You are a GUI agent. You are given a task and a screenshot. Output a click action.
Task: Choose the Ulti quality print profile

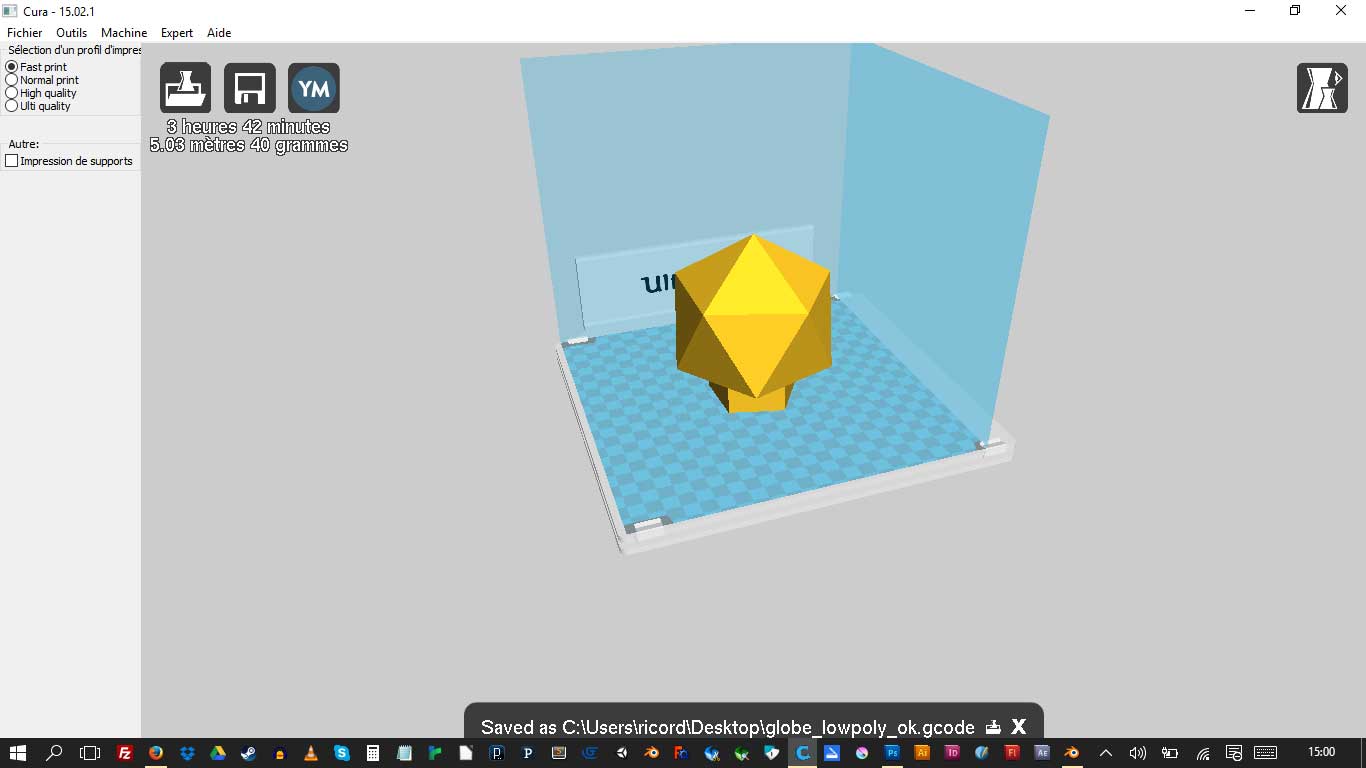coord(12,106)
